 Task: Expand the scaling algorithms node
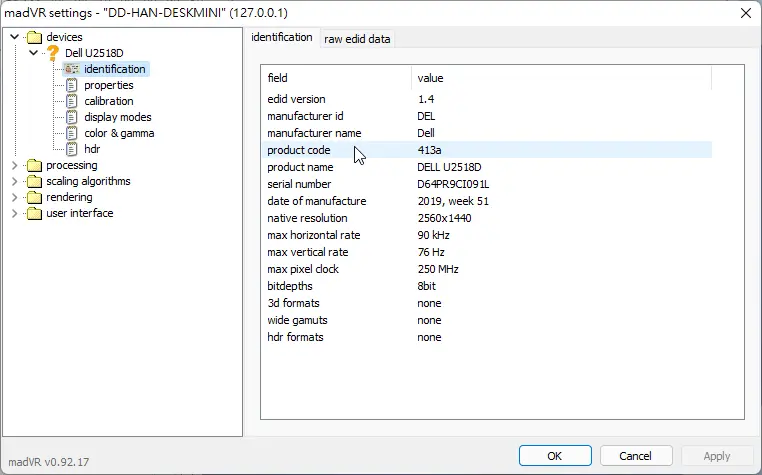[x=14, y=181]
